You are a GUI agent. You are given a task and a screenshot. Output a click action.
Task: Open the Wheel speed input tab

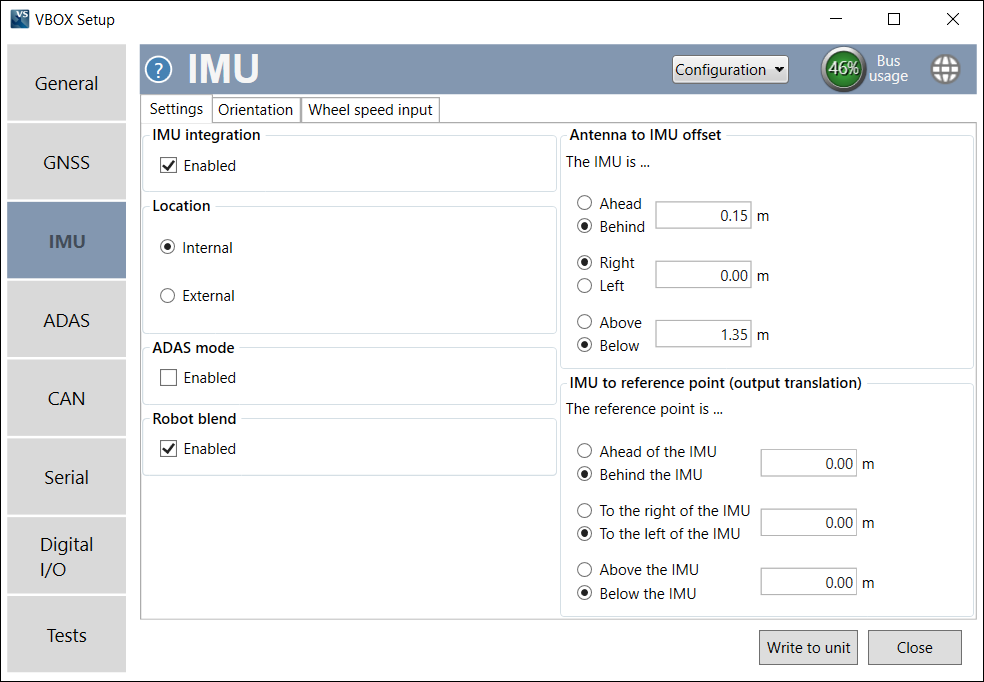pyautogui.click(x=370, y=109)
